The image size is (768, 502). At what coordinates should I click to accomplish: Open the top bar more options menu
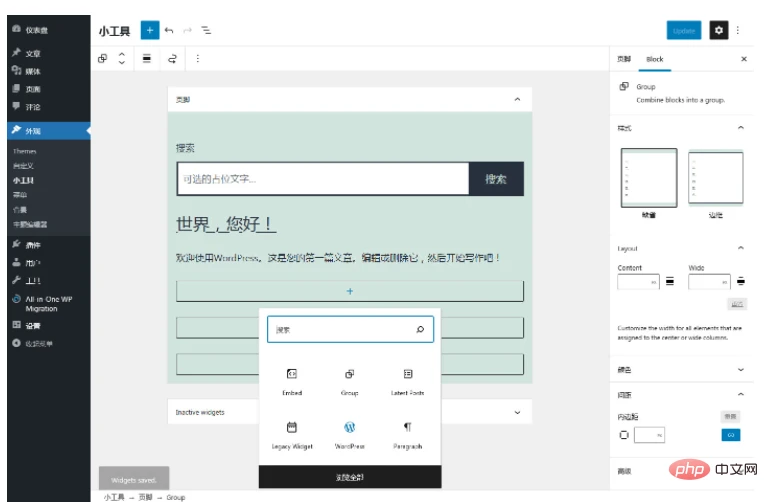point(738,30)
